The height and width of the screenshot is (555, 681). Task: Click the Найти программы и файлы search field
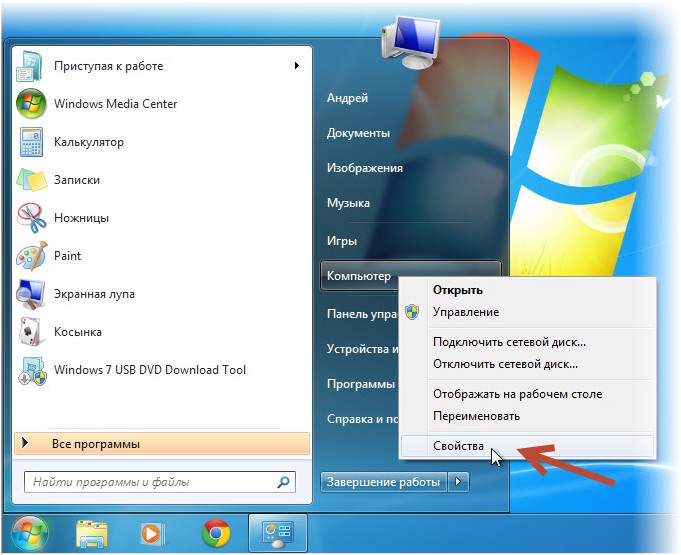(x=160, y=482)
